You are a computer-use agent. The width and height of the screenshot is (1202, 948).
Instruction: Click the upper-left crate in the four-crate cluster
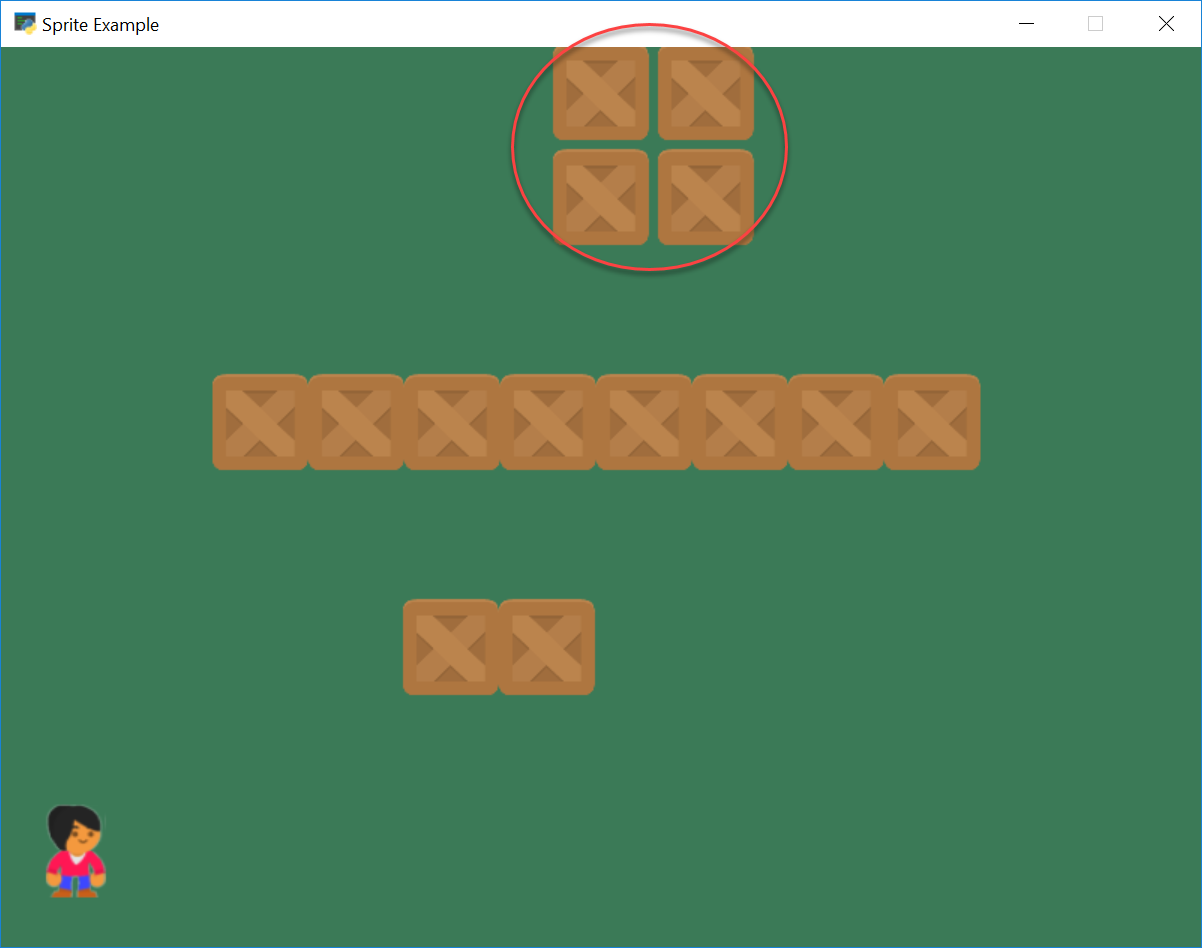tap(601, 93)
